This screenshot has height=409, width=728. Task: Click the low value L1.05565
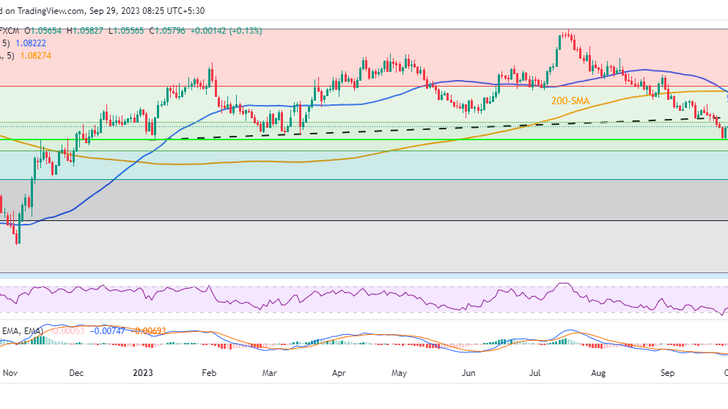pyautogui.click(x=126, y=31)
